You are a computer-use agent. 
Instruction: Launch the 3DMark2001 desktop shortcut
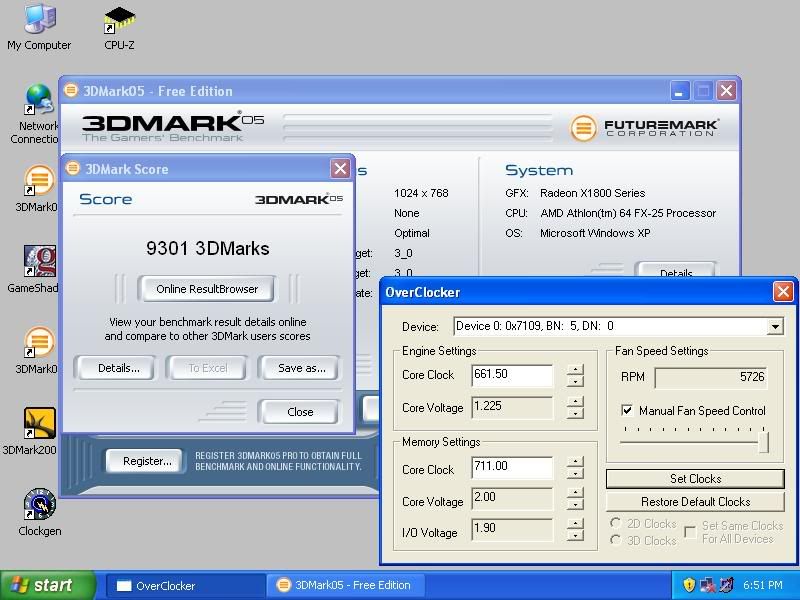point(31,431)
